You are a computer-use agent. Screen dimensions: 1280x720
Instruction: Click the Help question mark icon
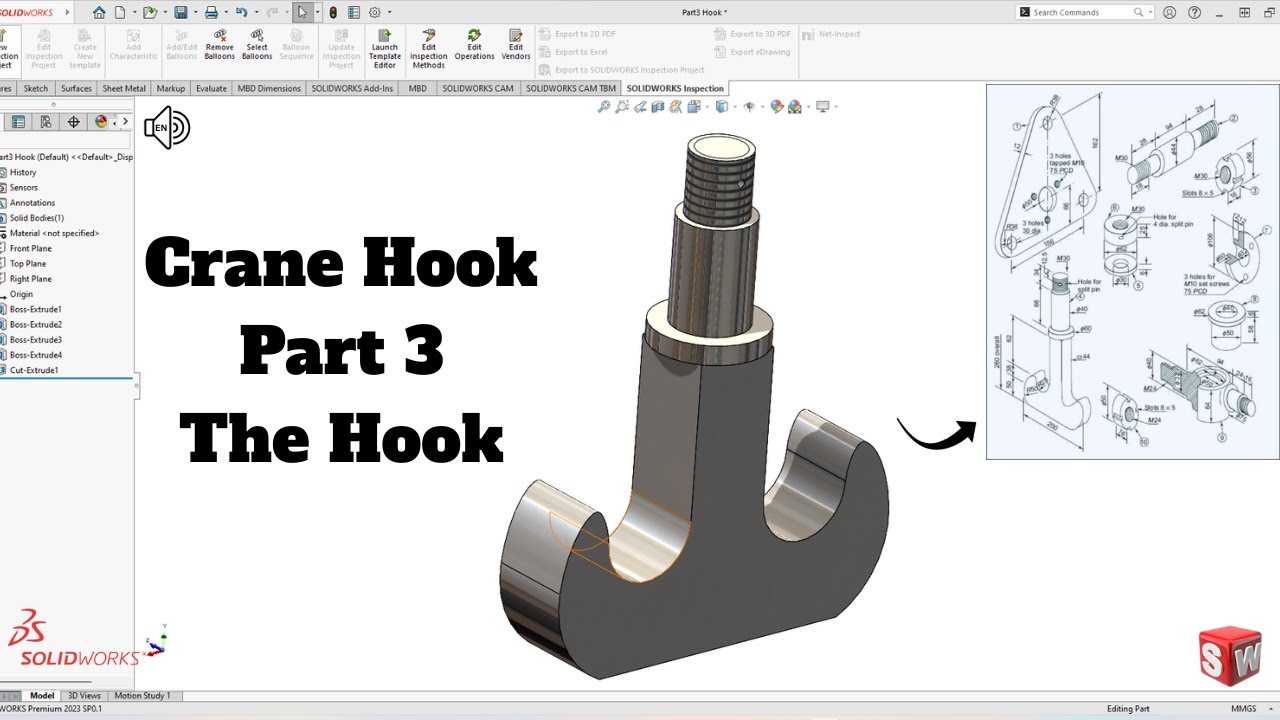click(1194, 12)
